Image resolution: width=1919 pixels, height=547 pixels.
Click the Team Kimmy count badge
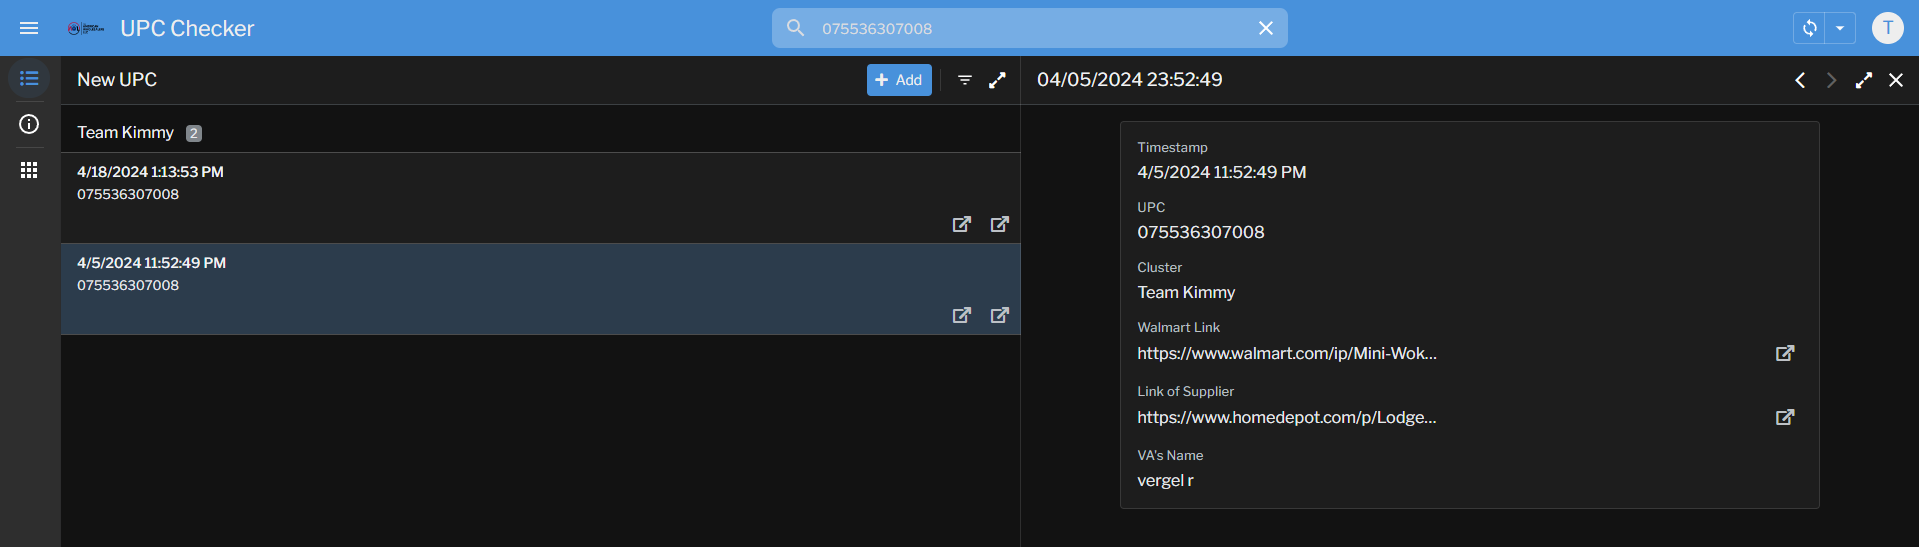pos(194,133)
